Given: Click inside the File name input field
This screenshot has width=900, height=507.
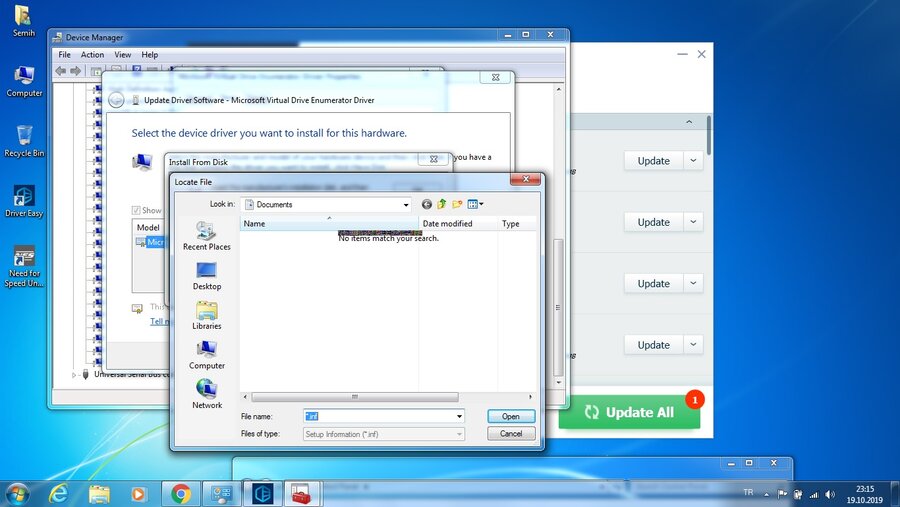Looking at the screenshot, I should [379, 416].
